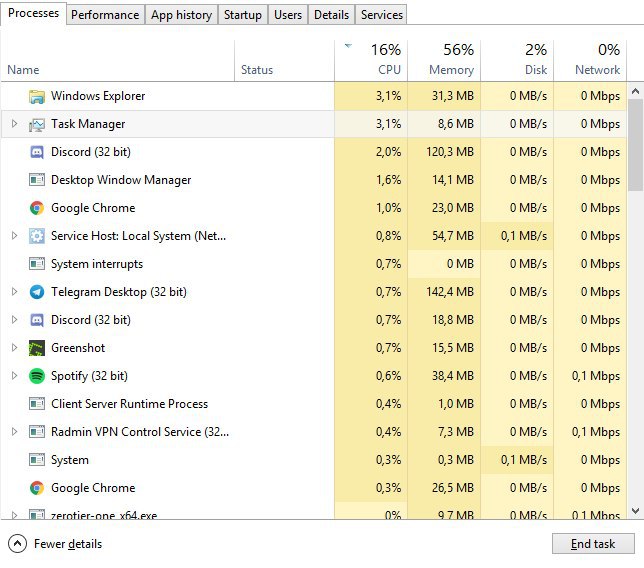Click the Fewer details arrow icon
The width and height of the screenshot is (644, 568).
pos(17,544)
